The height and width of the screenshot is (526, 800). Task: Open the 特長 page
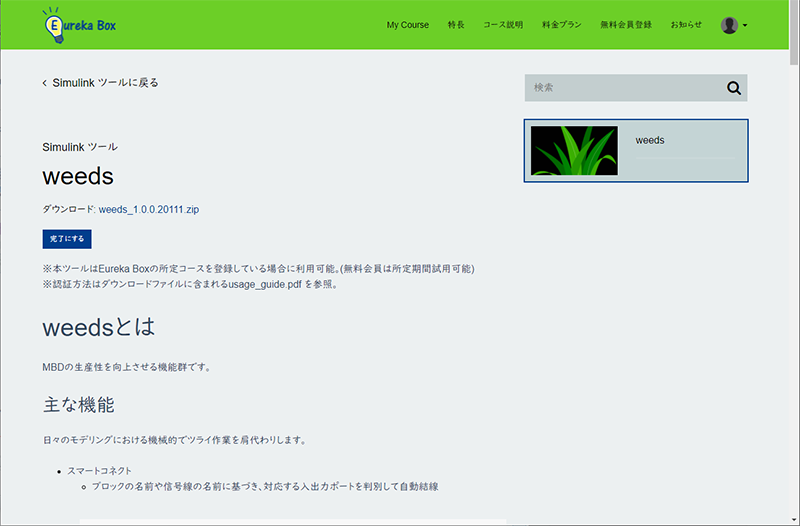click(x=456, y=24)
